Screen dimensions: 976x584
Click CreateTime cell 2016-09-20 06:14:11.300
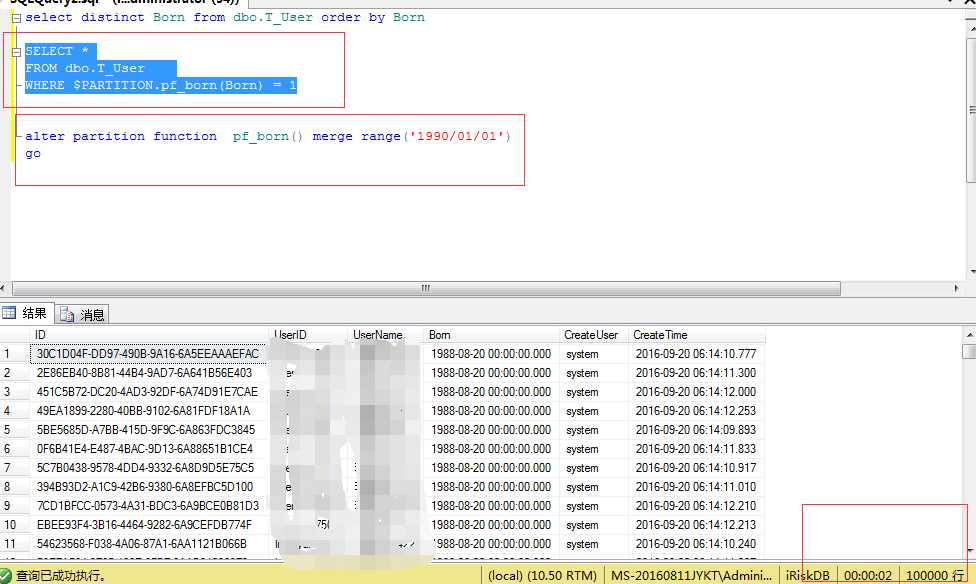697,373
